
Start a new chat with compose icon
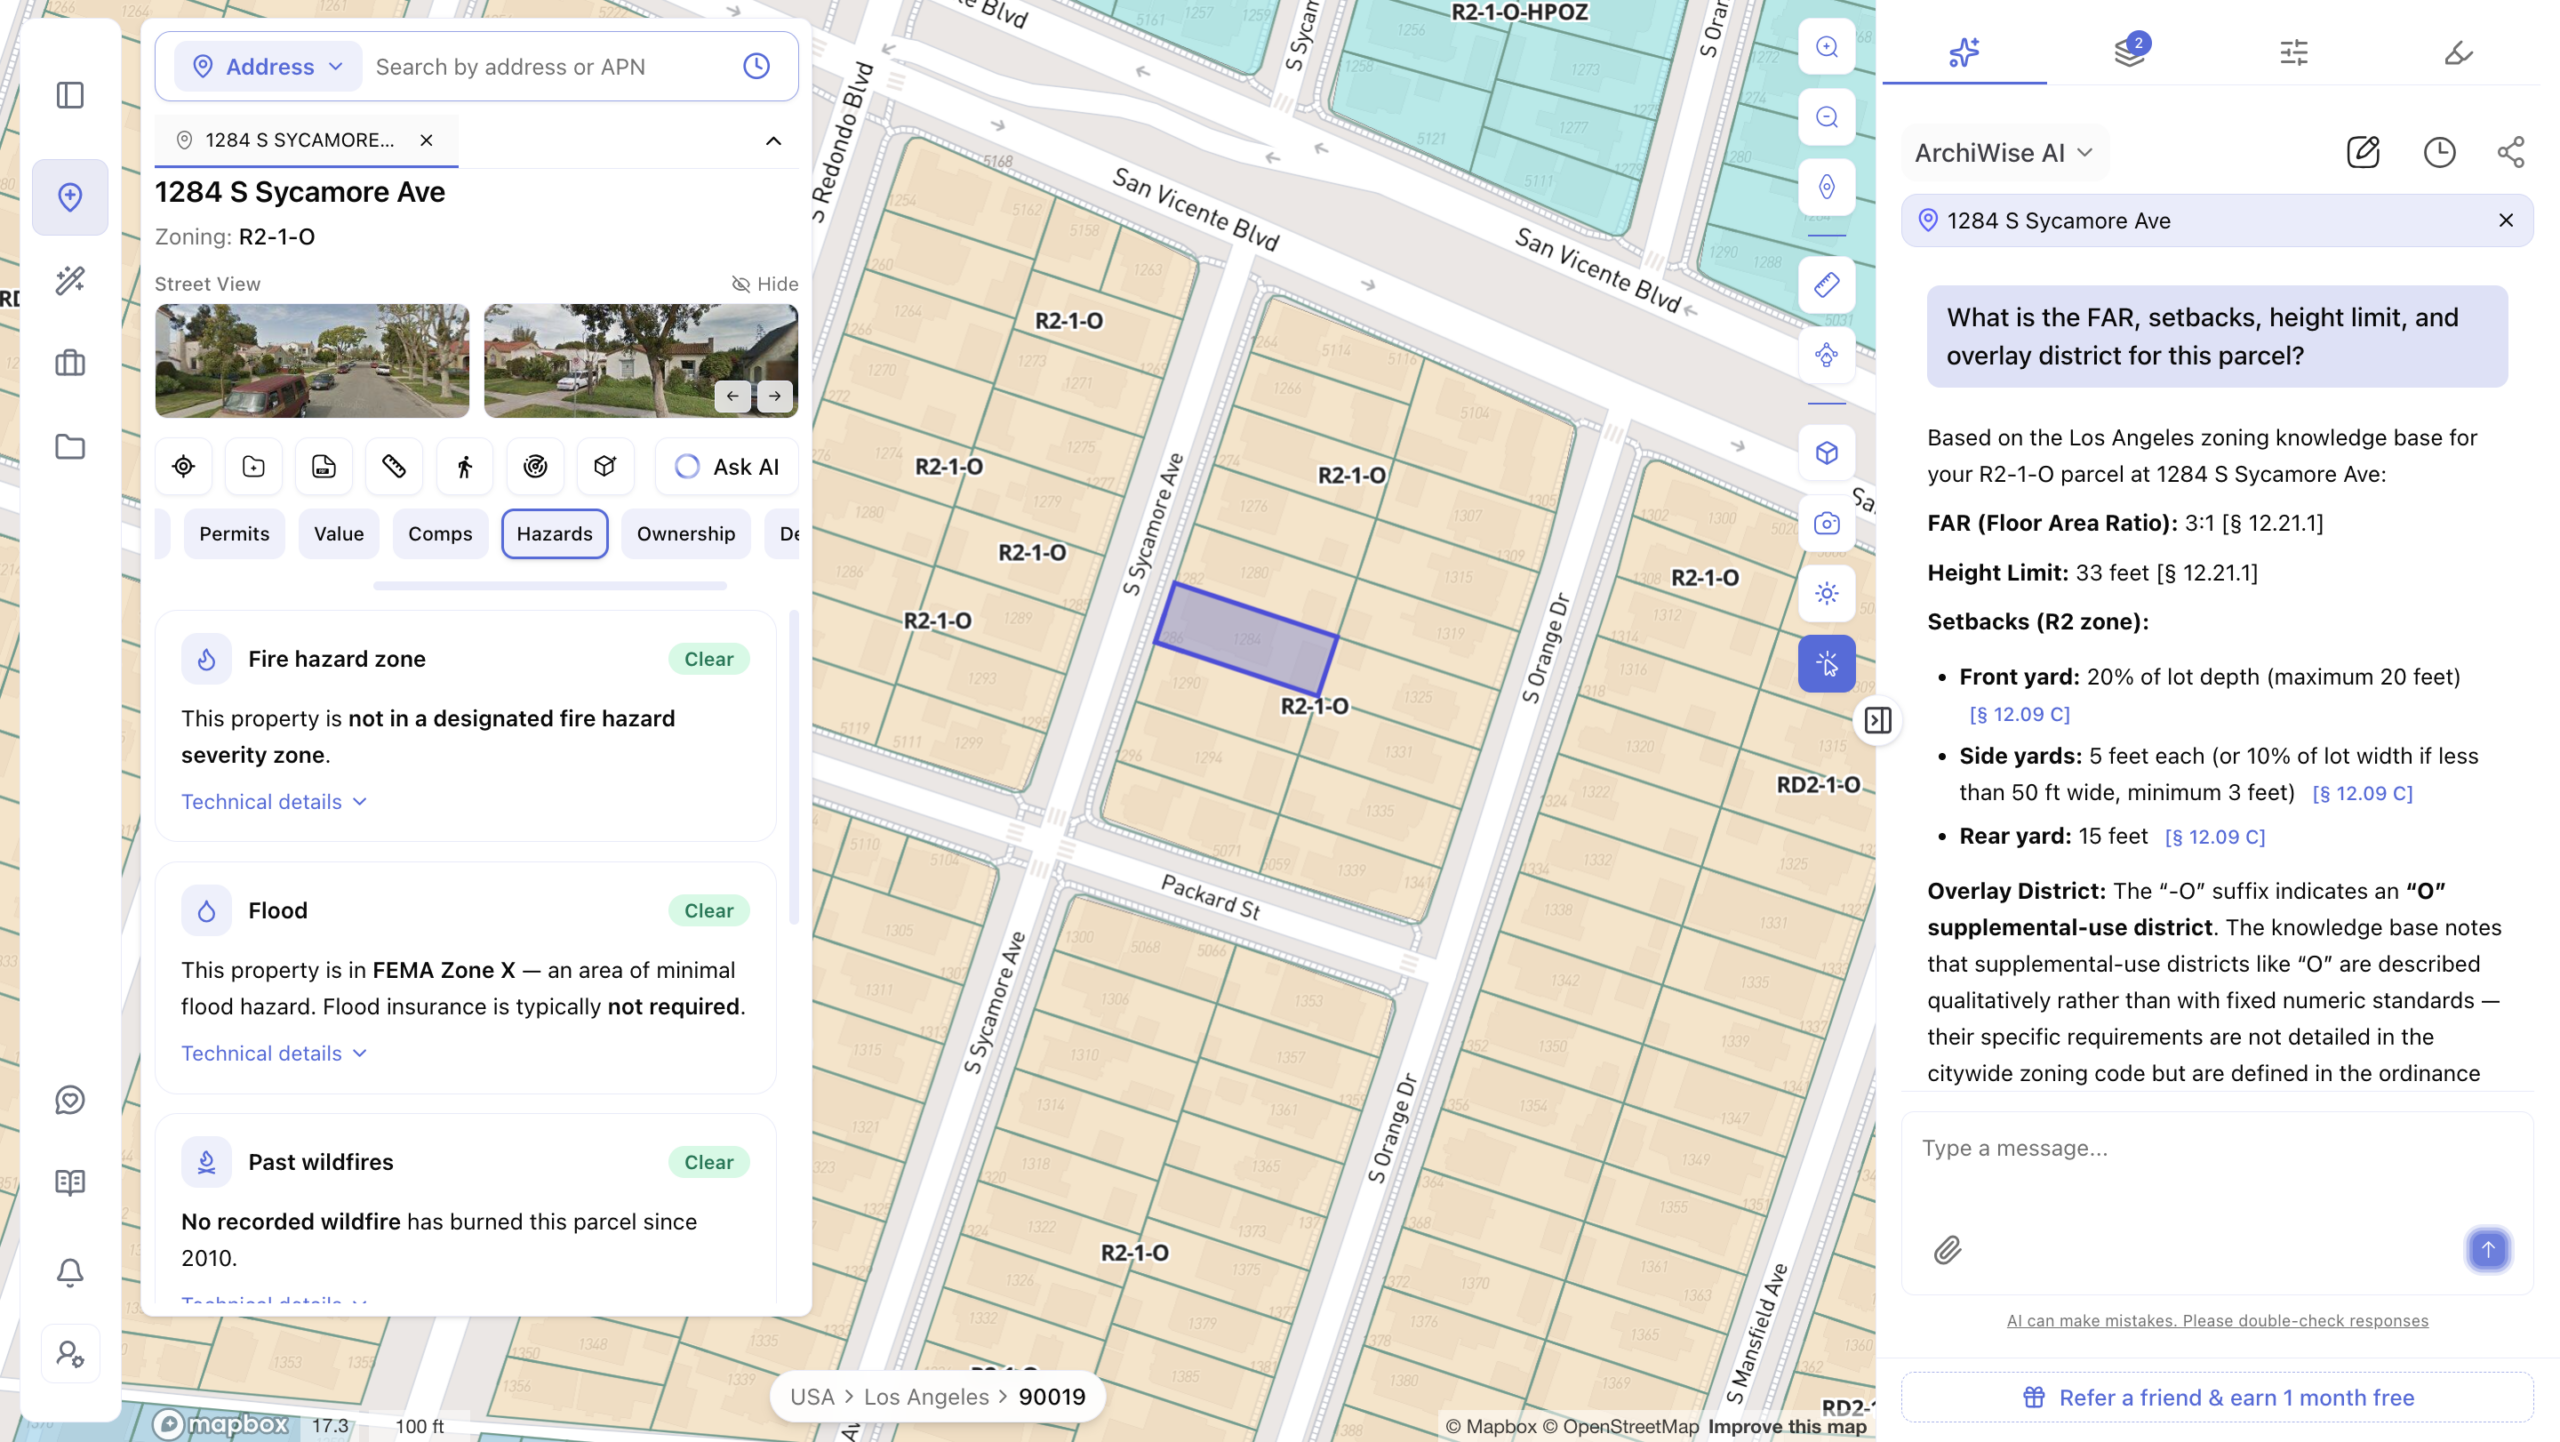(x=2363, y=152)
